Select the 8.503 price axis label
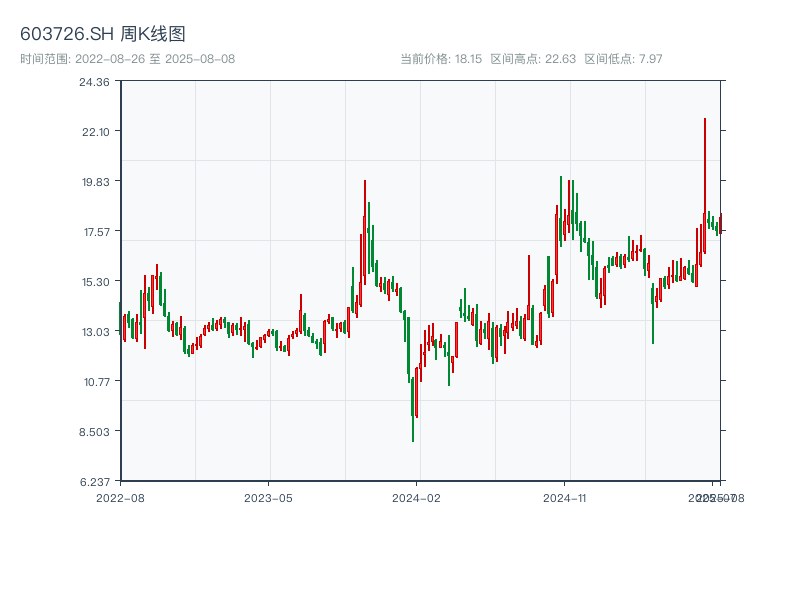 coord(94,432)
